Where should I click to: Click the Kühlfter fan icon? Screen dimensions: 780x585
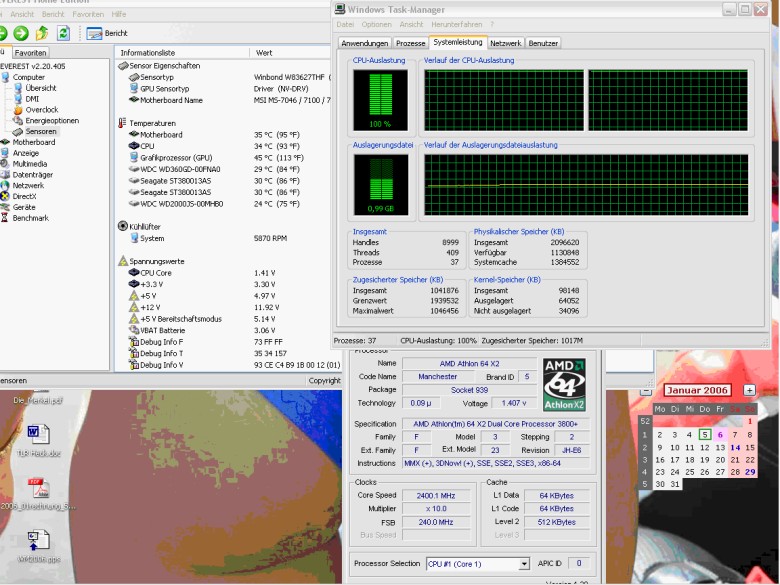123,226
